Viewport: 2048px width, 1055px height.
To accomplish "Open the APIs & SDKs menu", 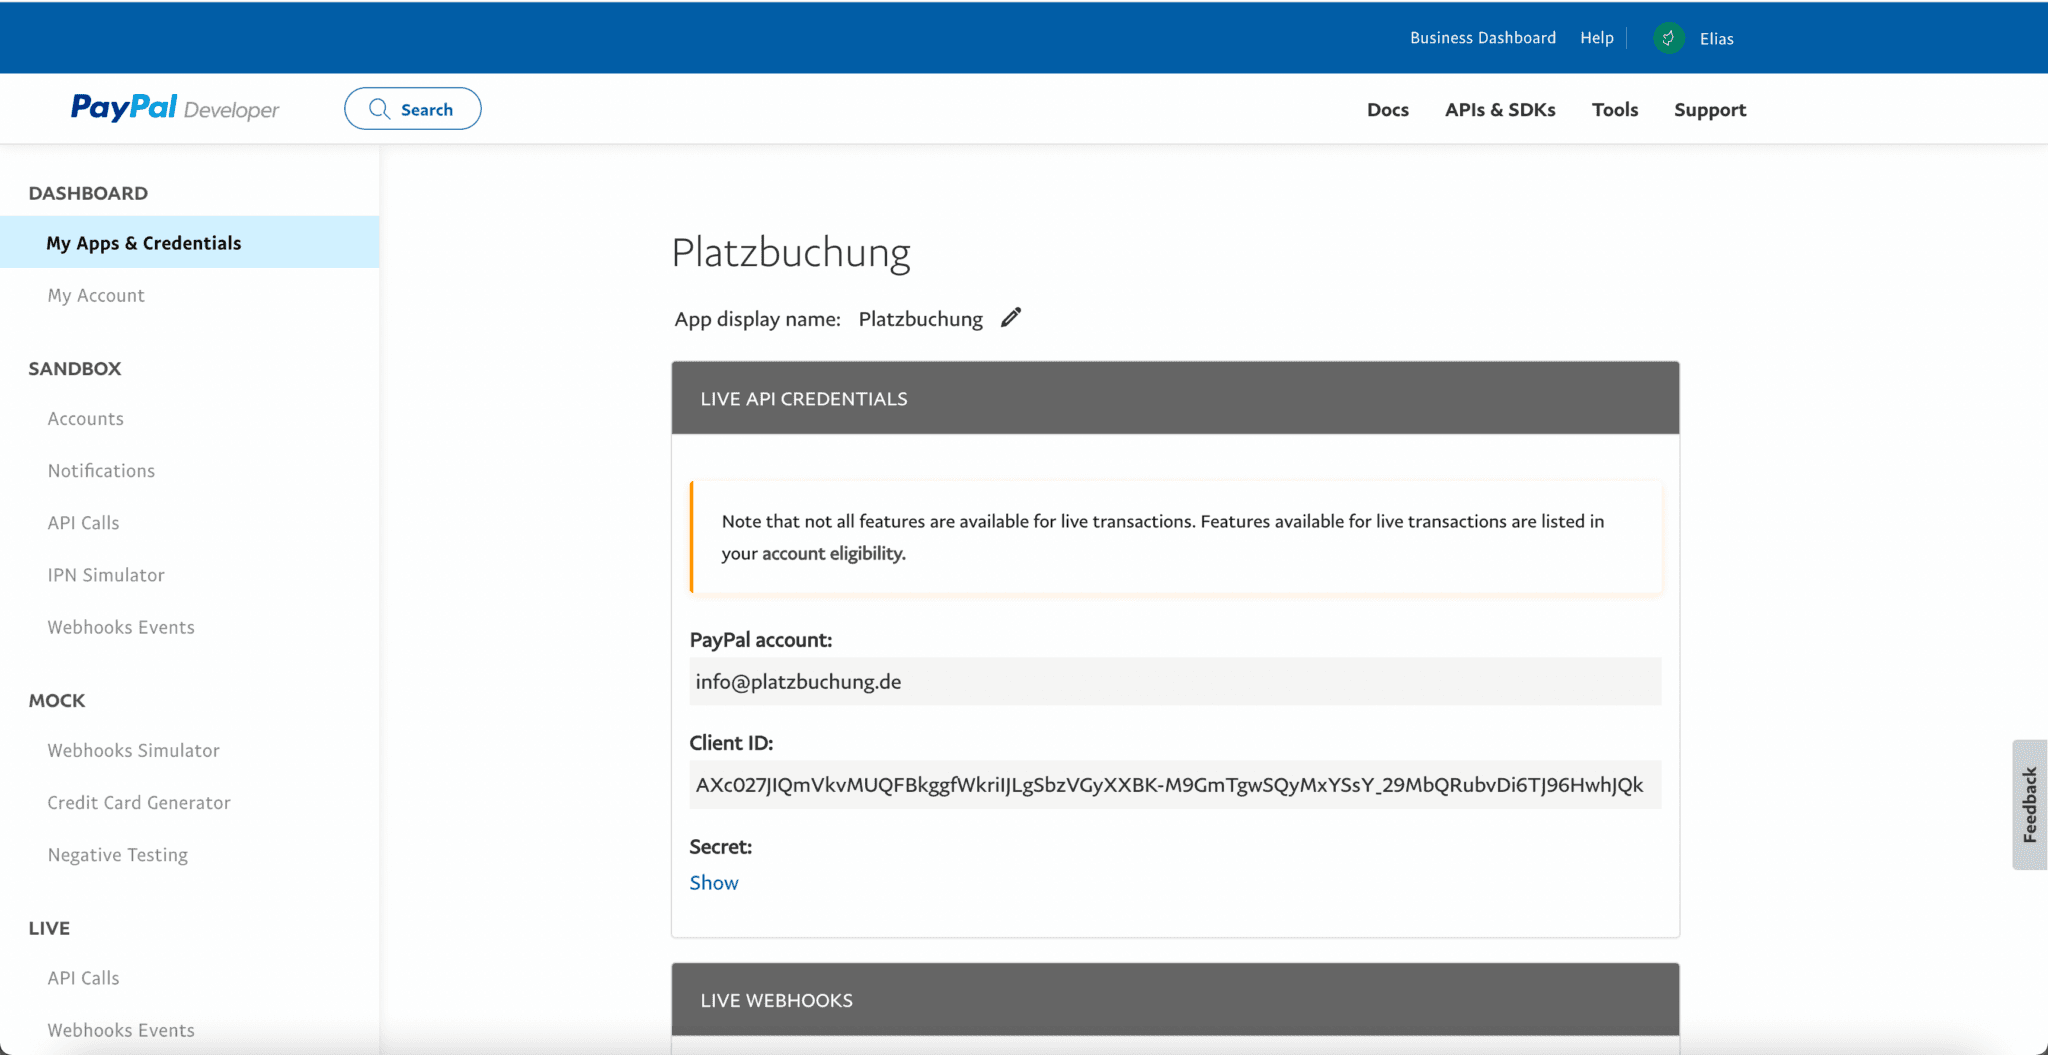I will click(1500, 110).
